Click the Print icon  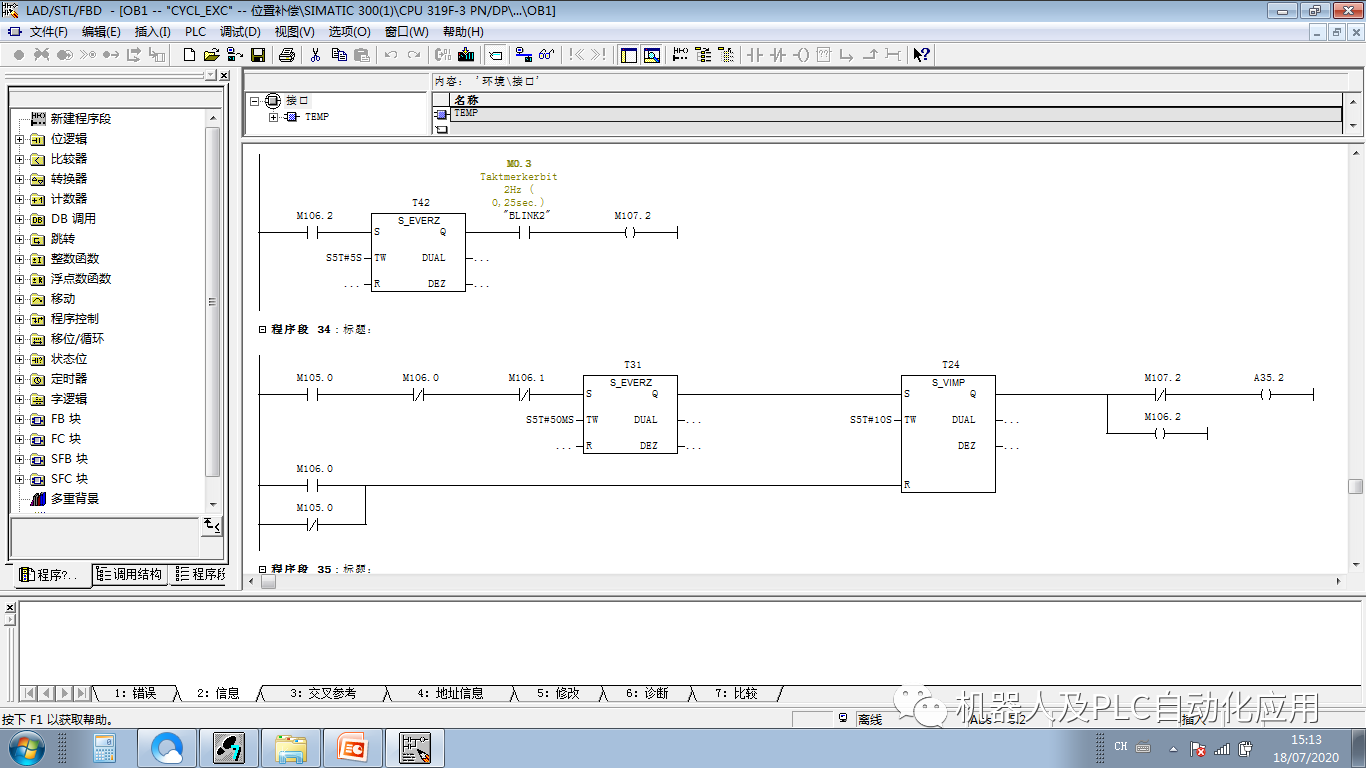tap(287, 55)
